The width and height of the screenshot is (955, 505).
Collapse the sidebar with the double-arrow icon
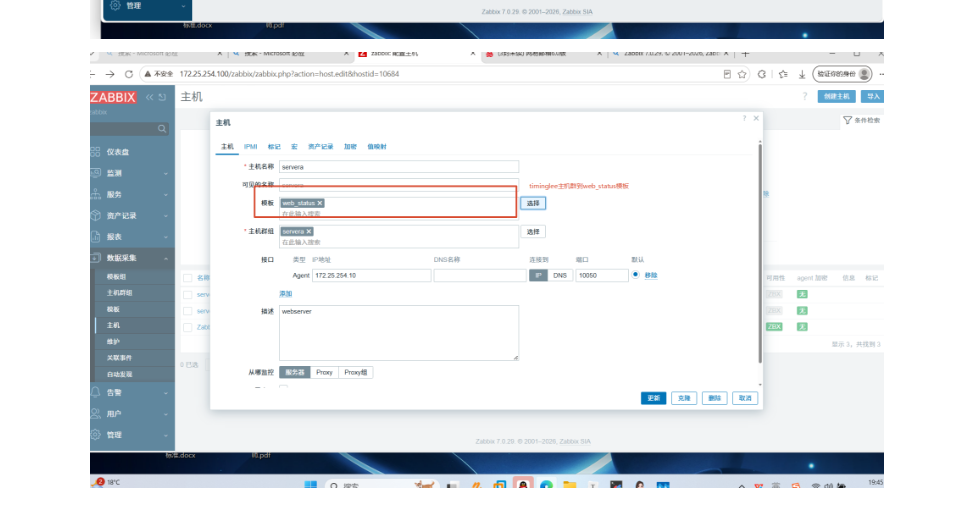point(150,97)
